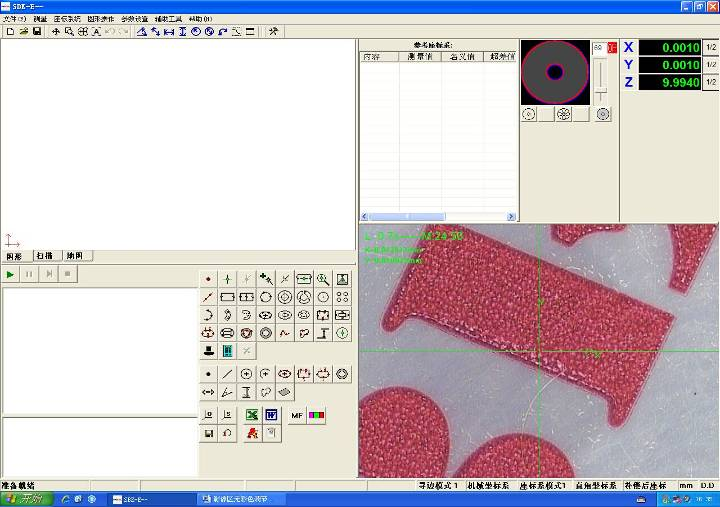This screenshot has height=507, width=720.
Task: Click the red figure icon below Excel
Action: click(x=252, y=433)
